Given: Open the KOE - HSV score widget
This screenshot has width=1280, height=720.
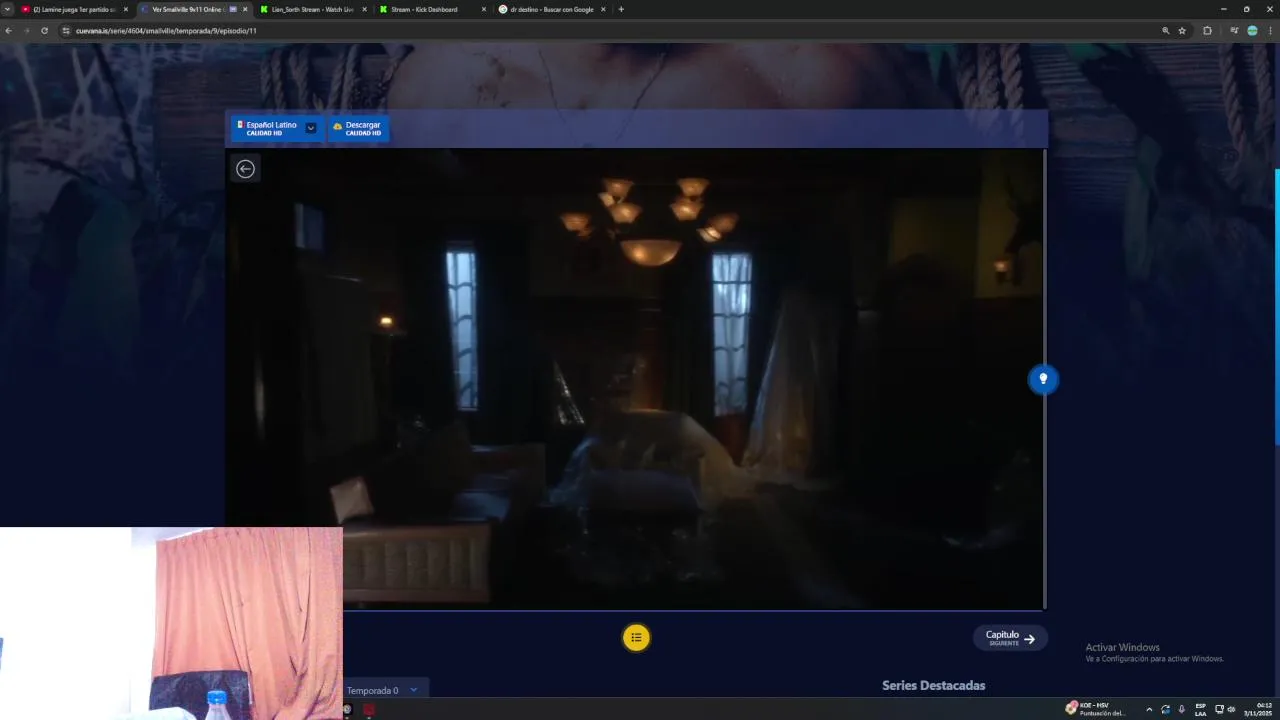Looking at the screenshot, I should click(x=1095, y=709).
